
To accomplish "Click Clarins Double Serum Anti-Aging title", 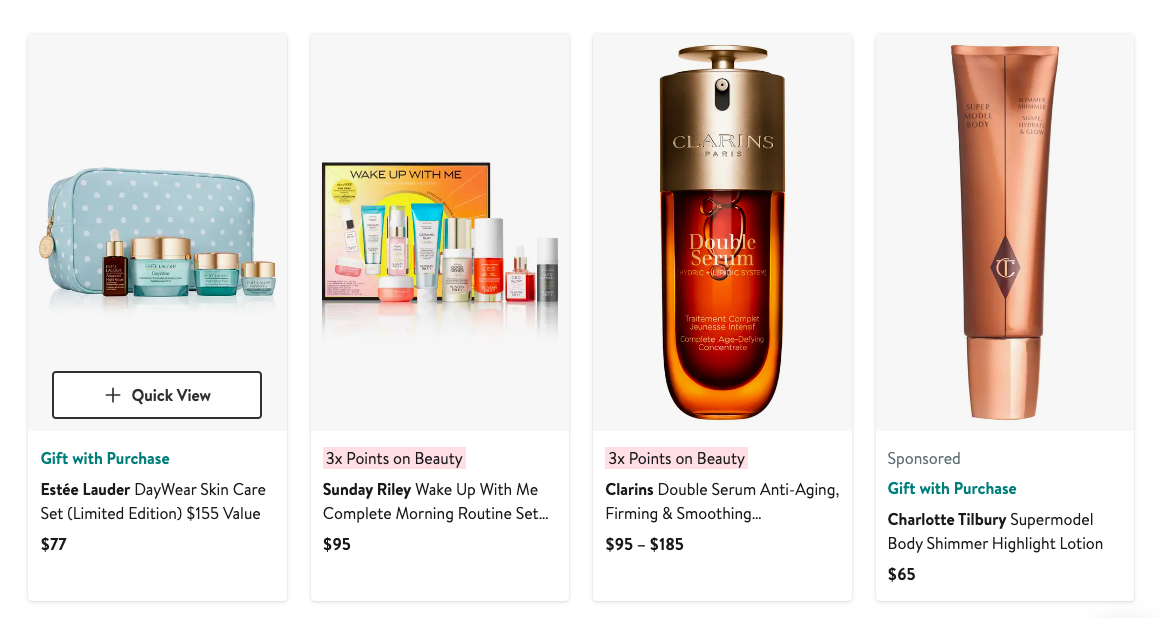I will pos(722,501).
